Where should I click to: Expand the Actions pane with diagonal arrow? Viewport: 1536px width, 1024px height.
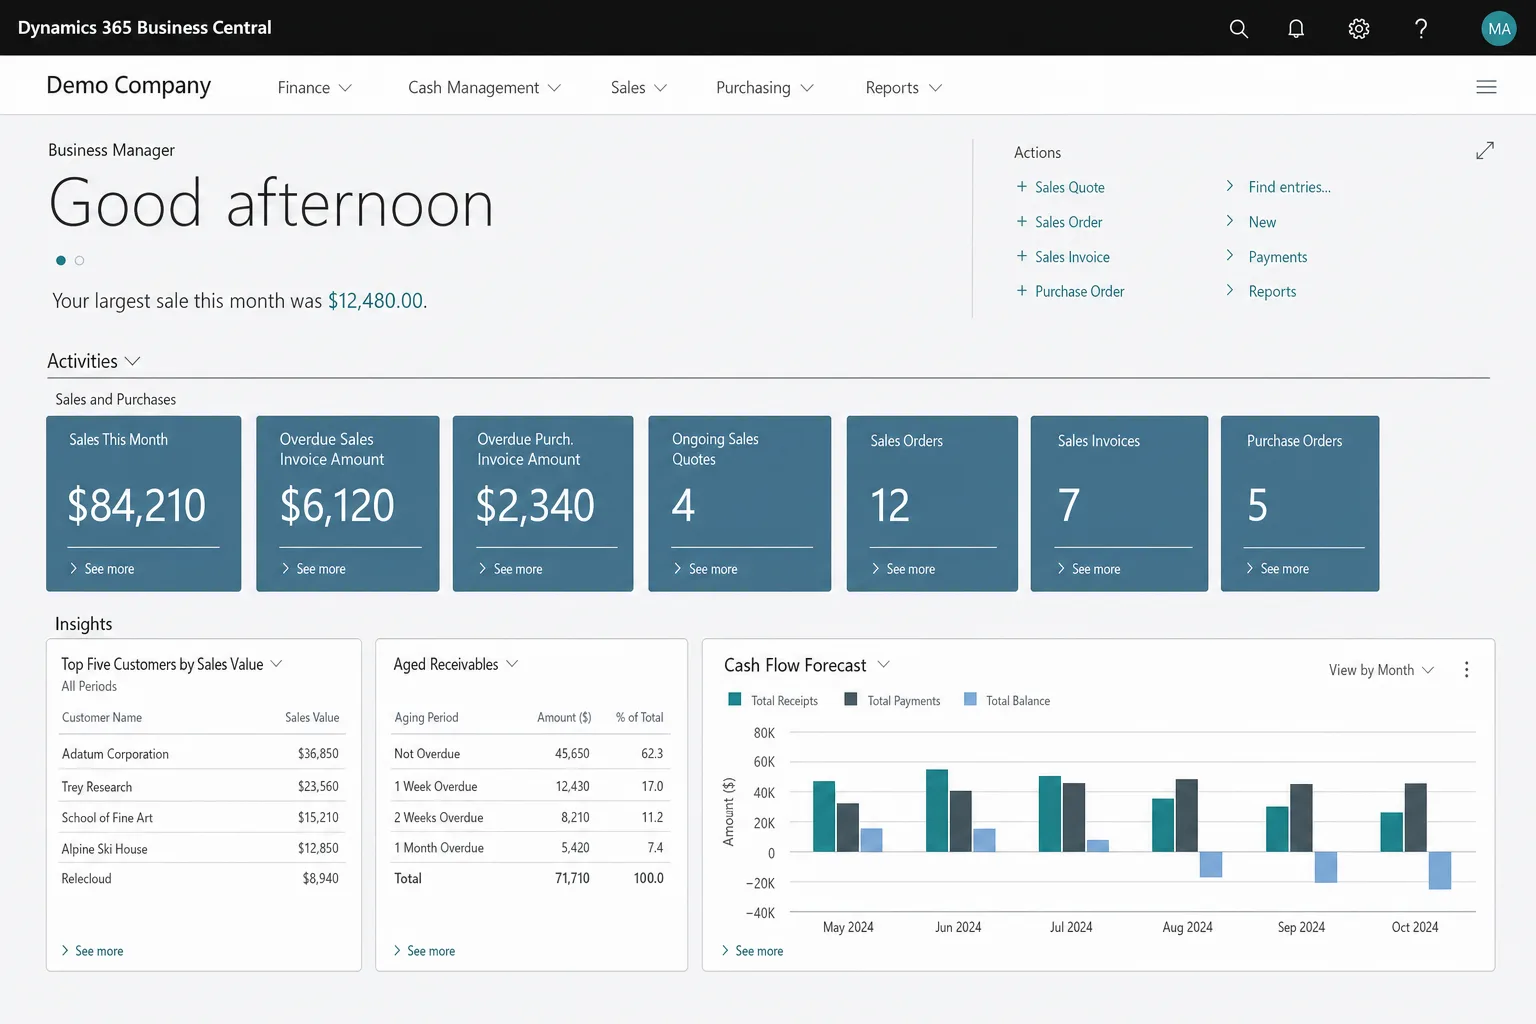(x=1485, y=150)
